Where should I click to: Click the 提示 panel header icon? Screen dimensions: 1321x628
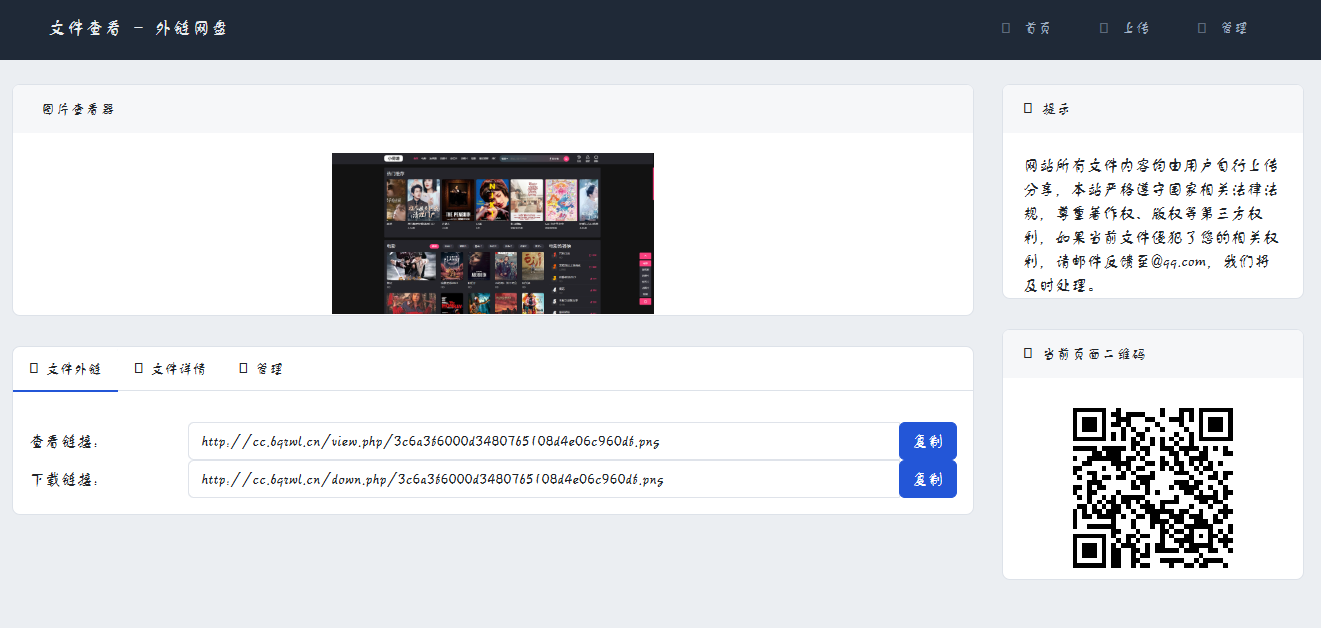pyautogui.click(x=1028, y=108)
